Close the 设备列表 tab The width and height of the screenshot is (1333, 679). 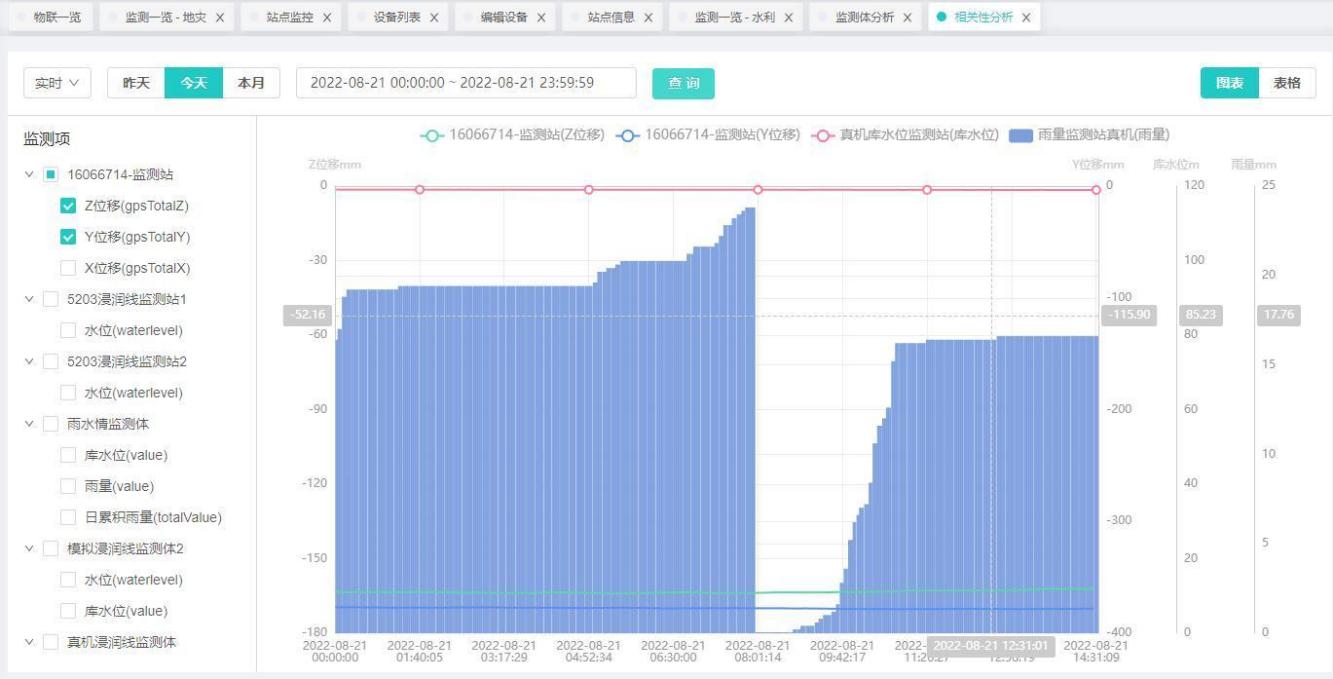pyautogui.click(x=434, y=18)
